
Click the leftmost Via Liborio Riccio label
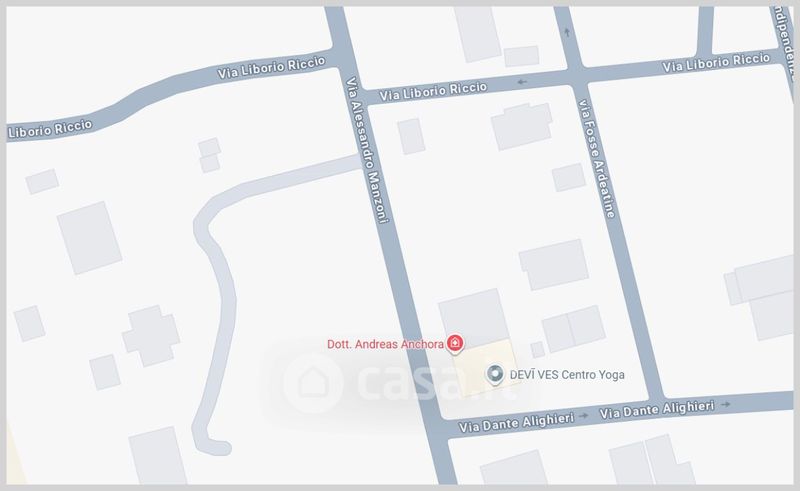[x=50, y=129]
